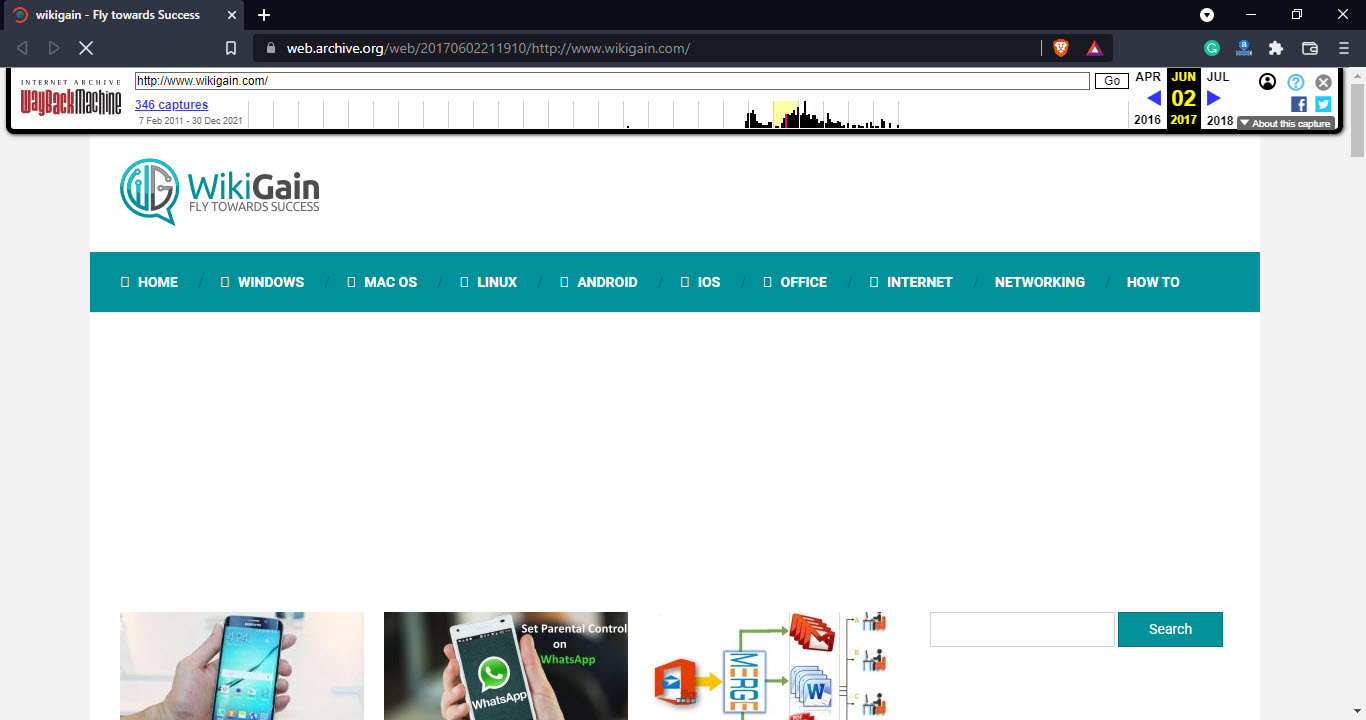Go forward using the browser forward arrow
1366x720 pixels.
(54, 48)
